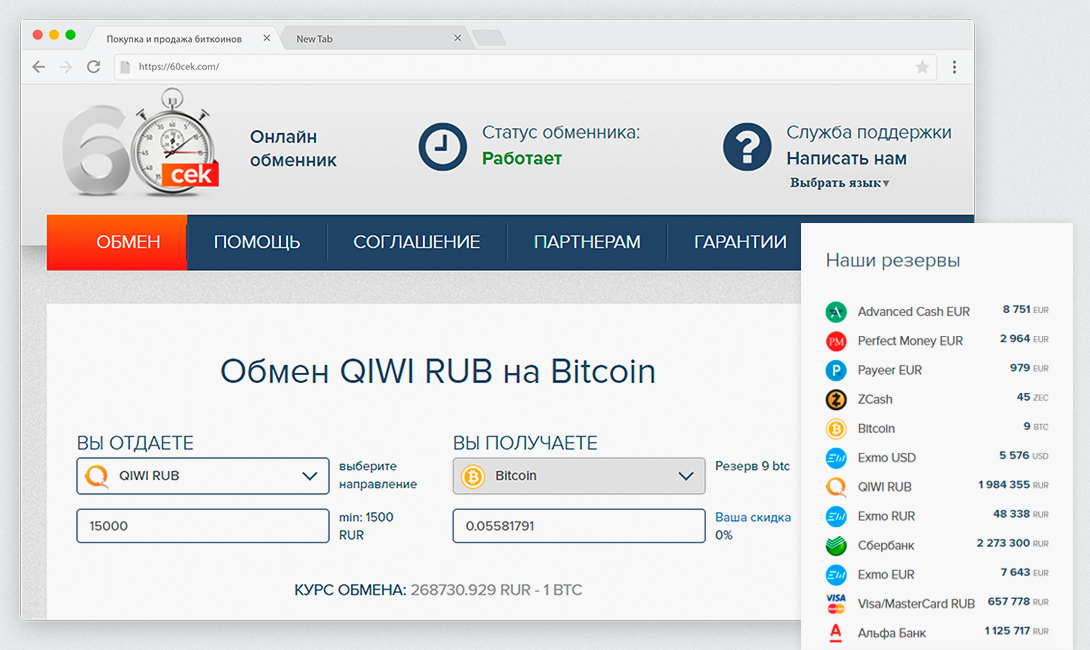
Task: Click the Exmo RUR reserve label
Action: (x=886, y=516)
